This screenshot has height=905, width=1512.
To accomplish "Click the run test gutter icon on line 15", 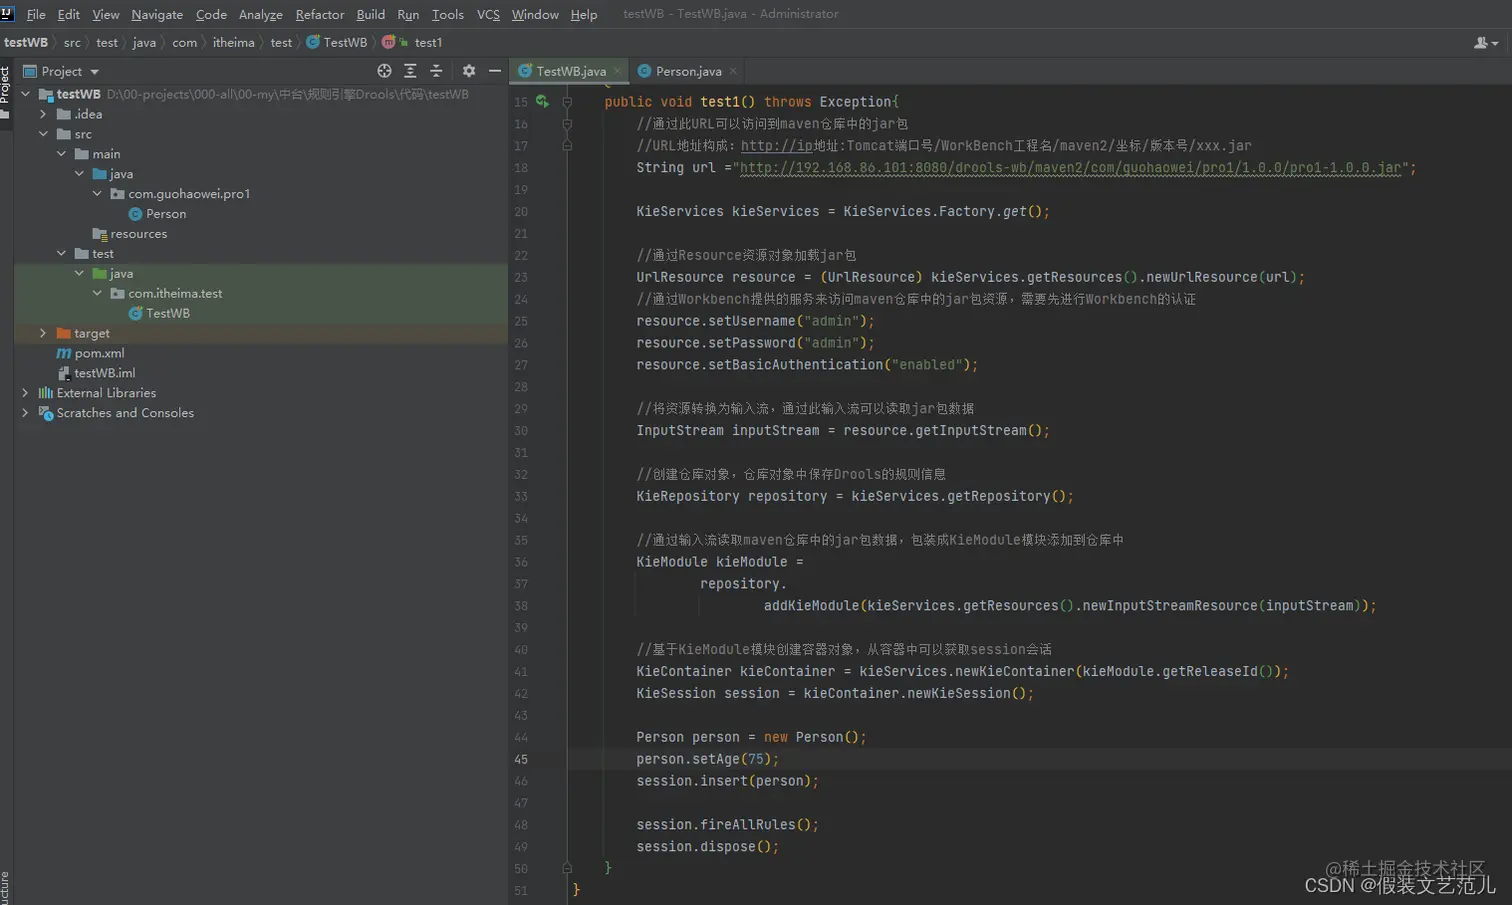I will coord(542,101).
